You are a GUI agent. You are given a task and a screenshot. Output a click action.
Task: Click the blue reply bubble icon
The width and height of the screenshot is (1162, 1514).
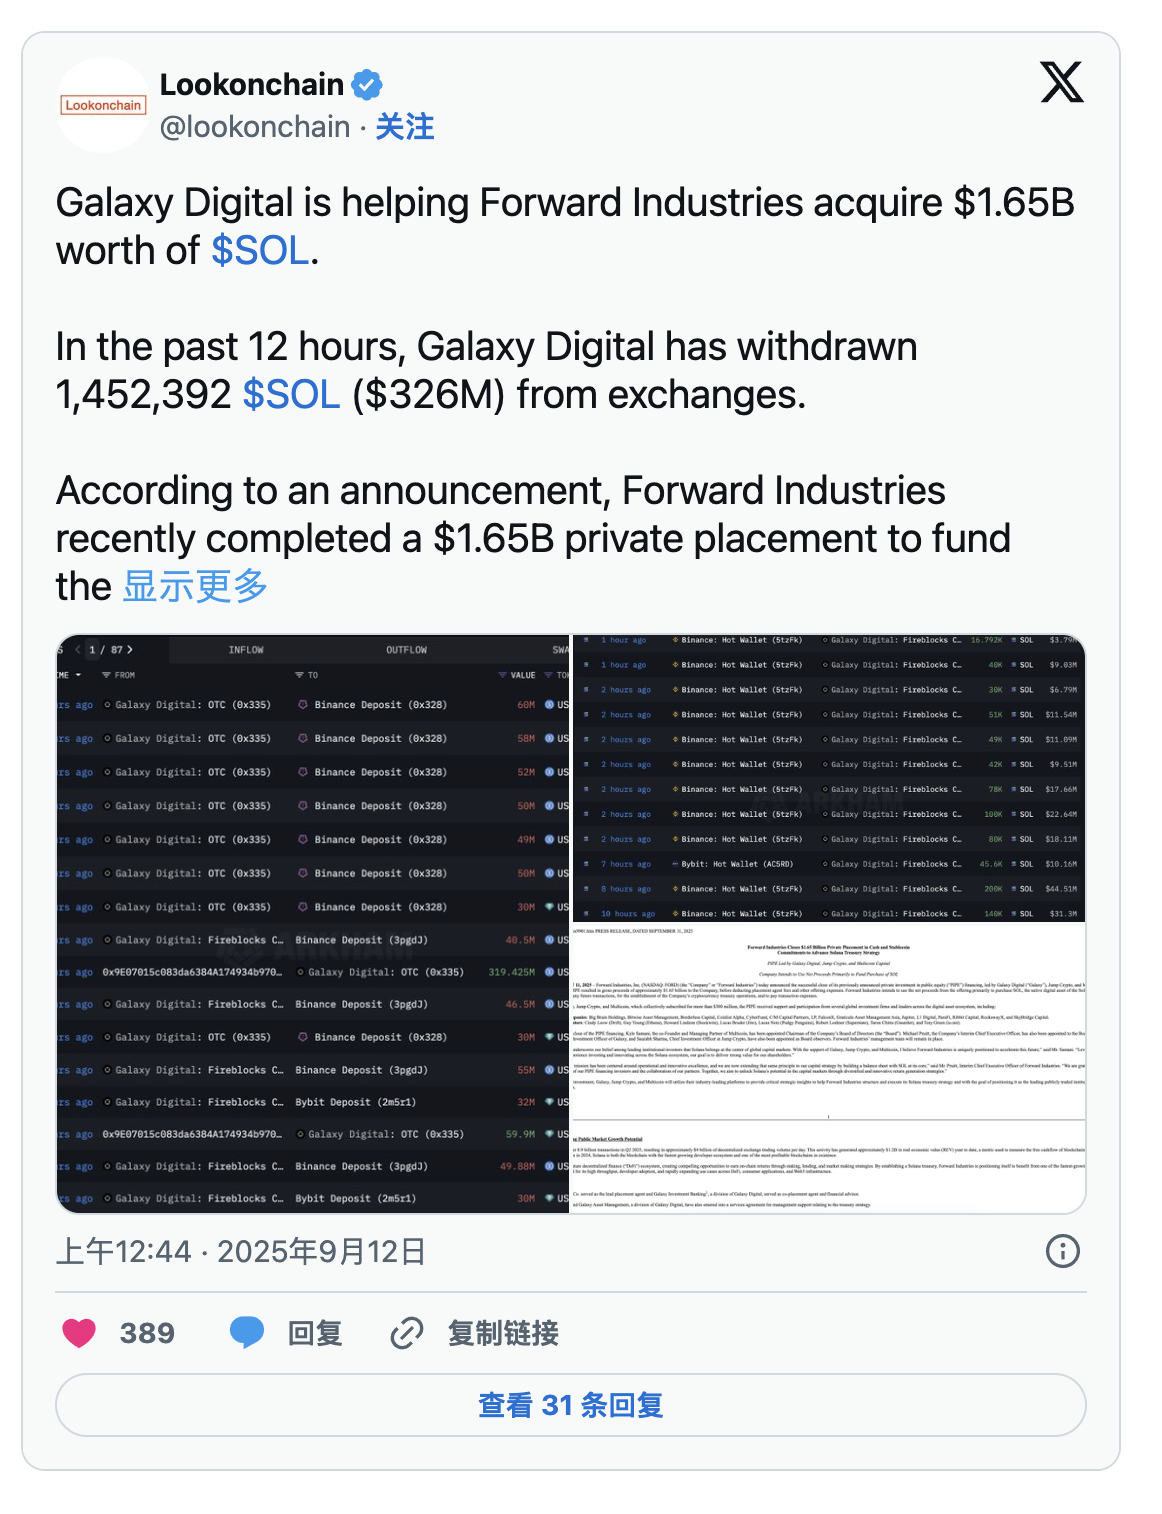click(247, 1332)
